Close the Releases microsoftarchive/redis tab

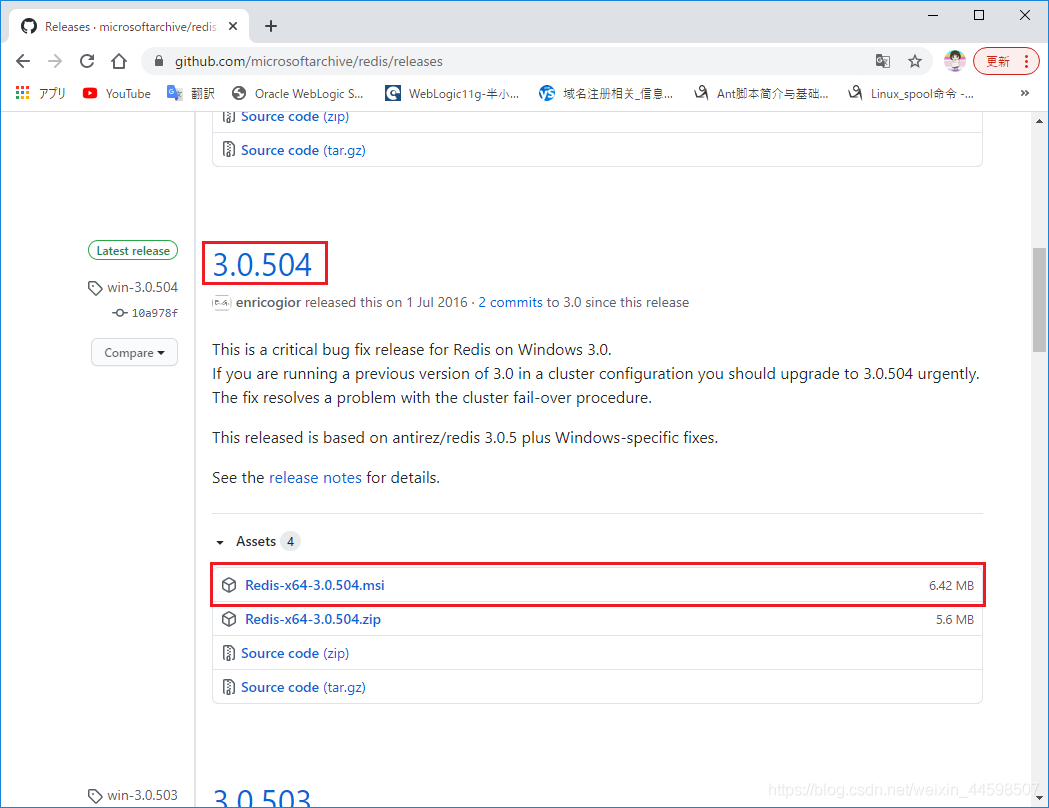[x=233, y=26]
